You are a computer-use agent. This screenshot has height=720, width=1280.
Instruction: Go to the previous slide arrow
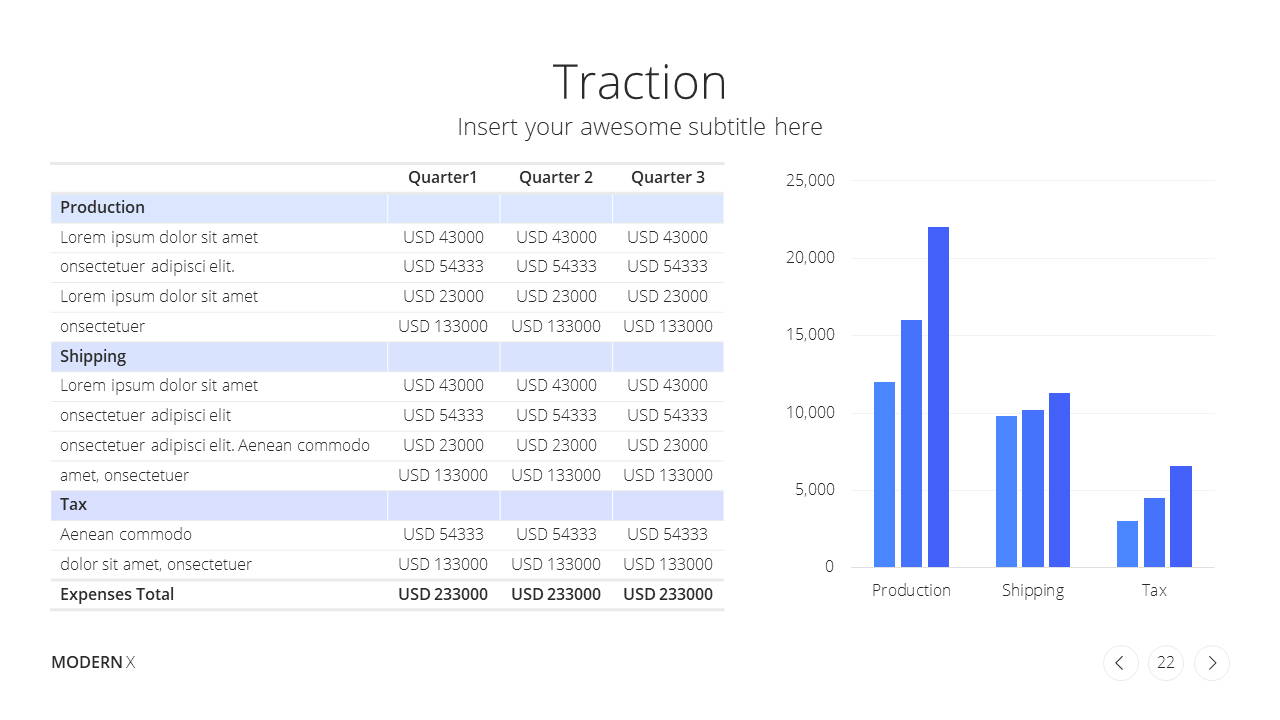tap(1120, 663)
